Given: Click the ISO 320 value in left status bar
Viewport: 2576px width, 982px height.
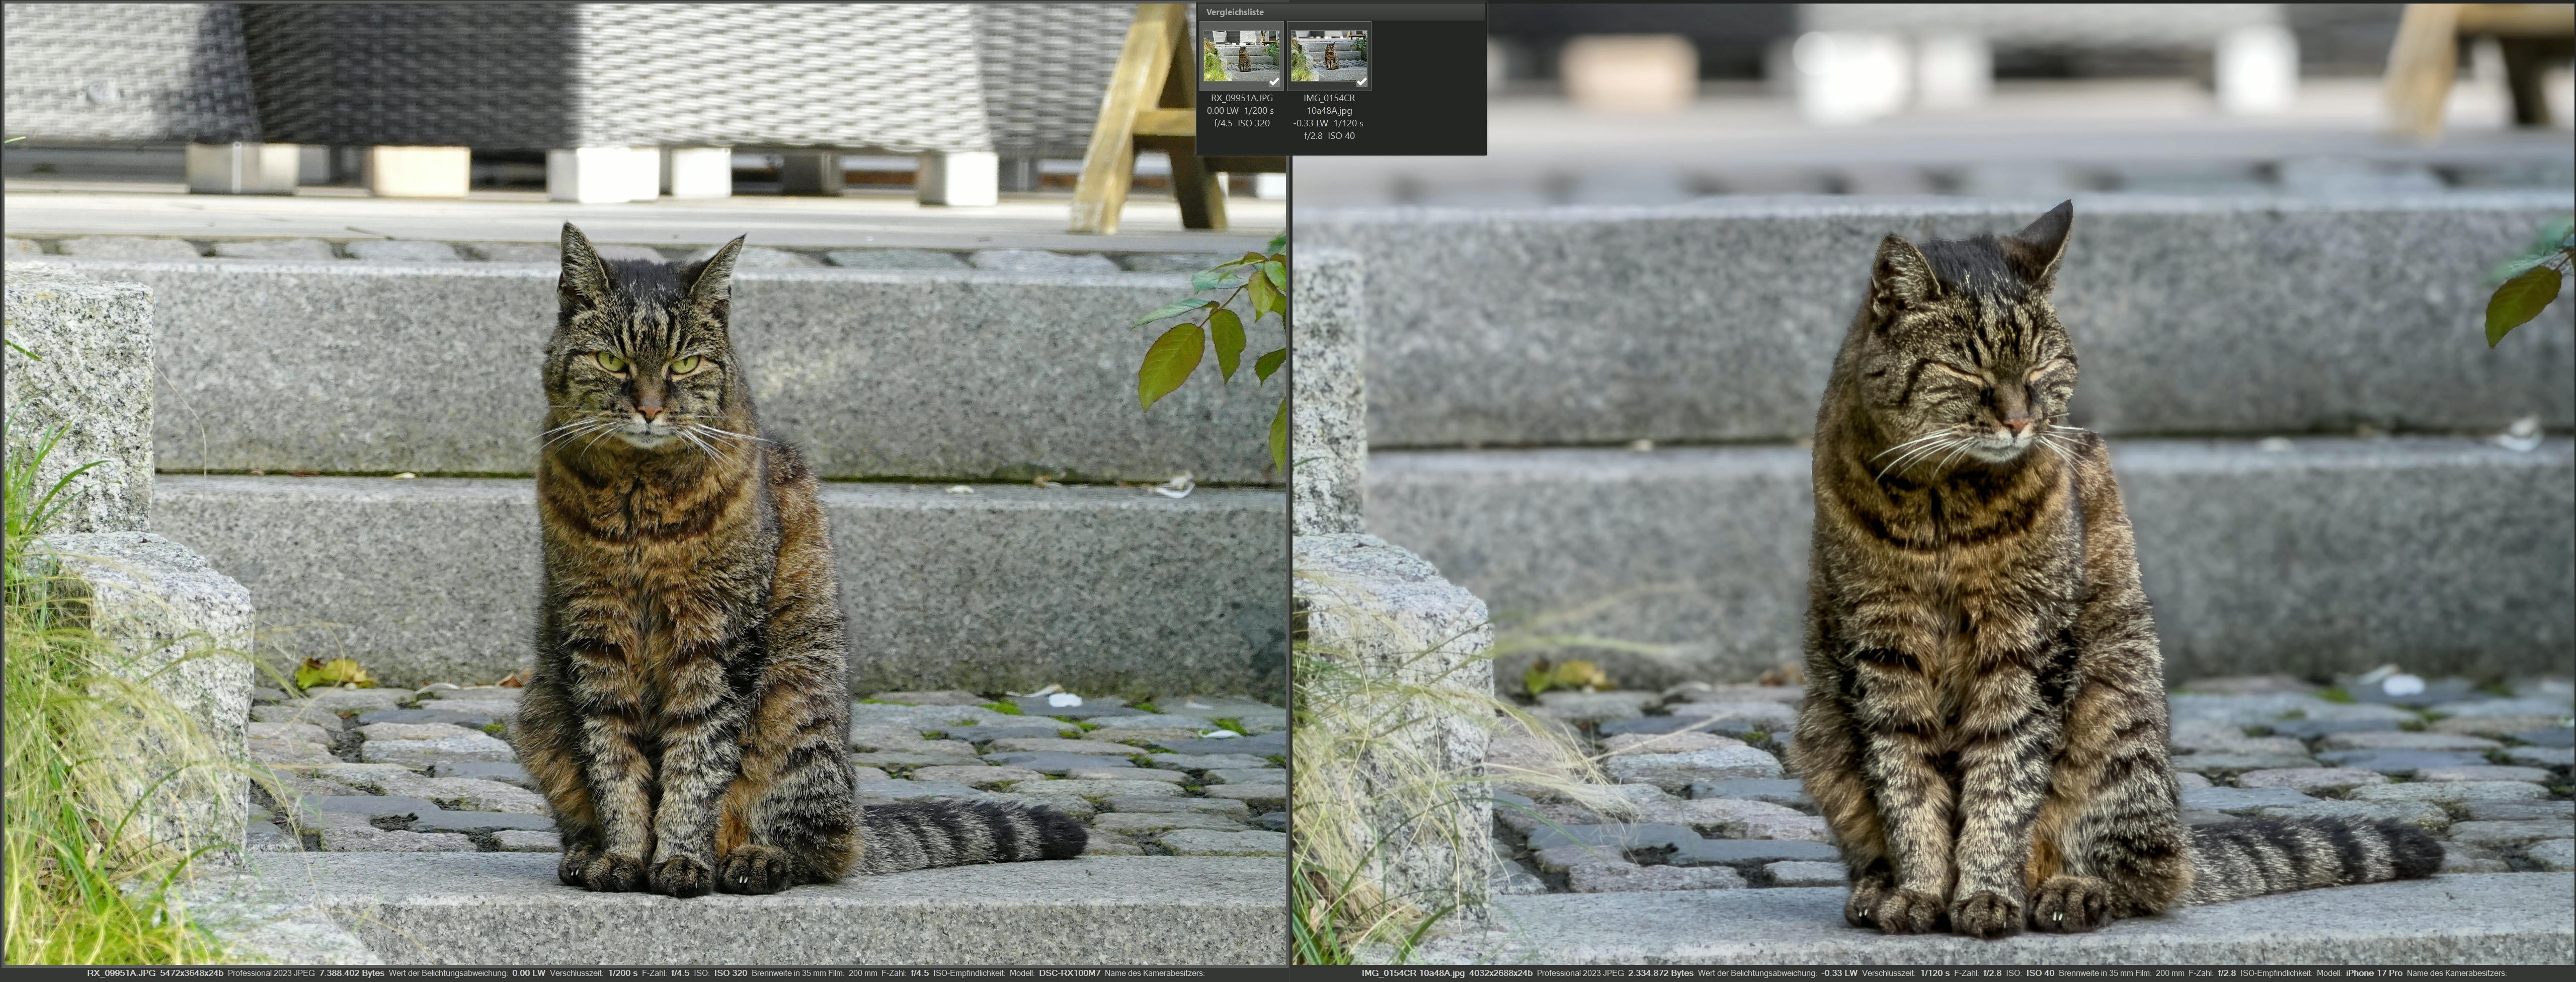Looking at the screenshot, I should (x=730, y=973).
